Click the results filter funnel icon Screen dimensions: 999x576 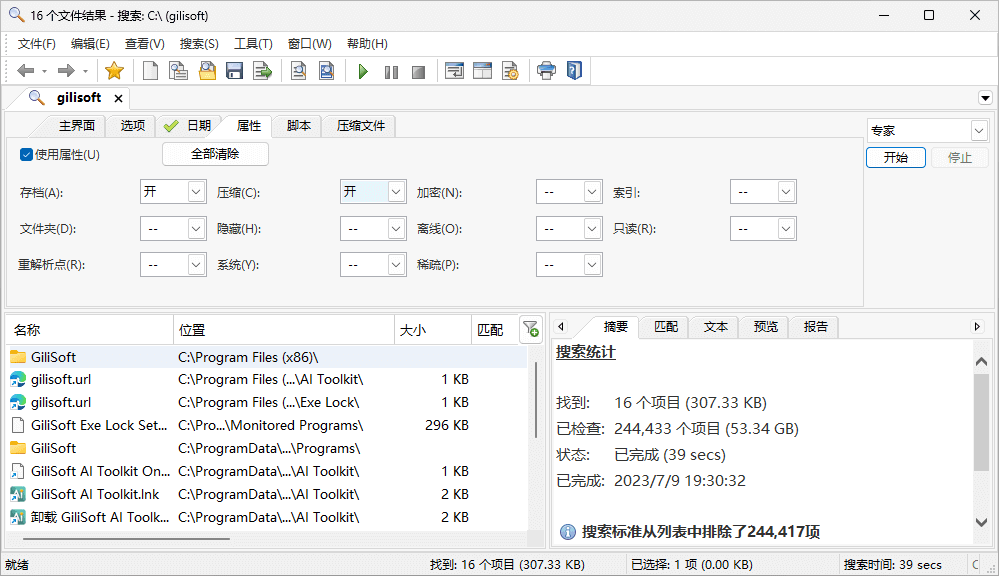point(531,329)
